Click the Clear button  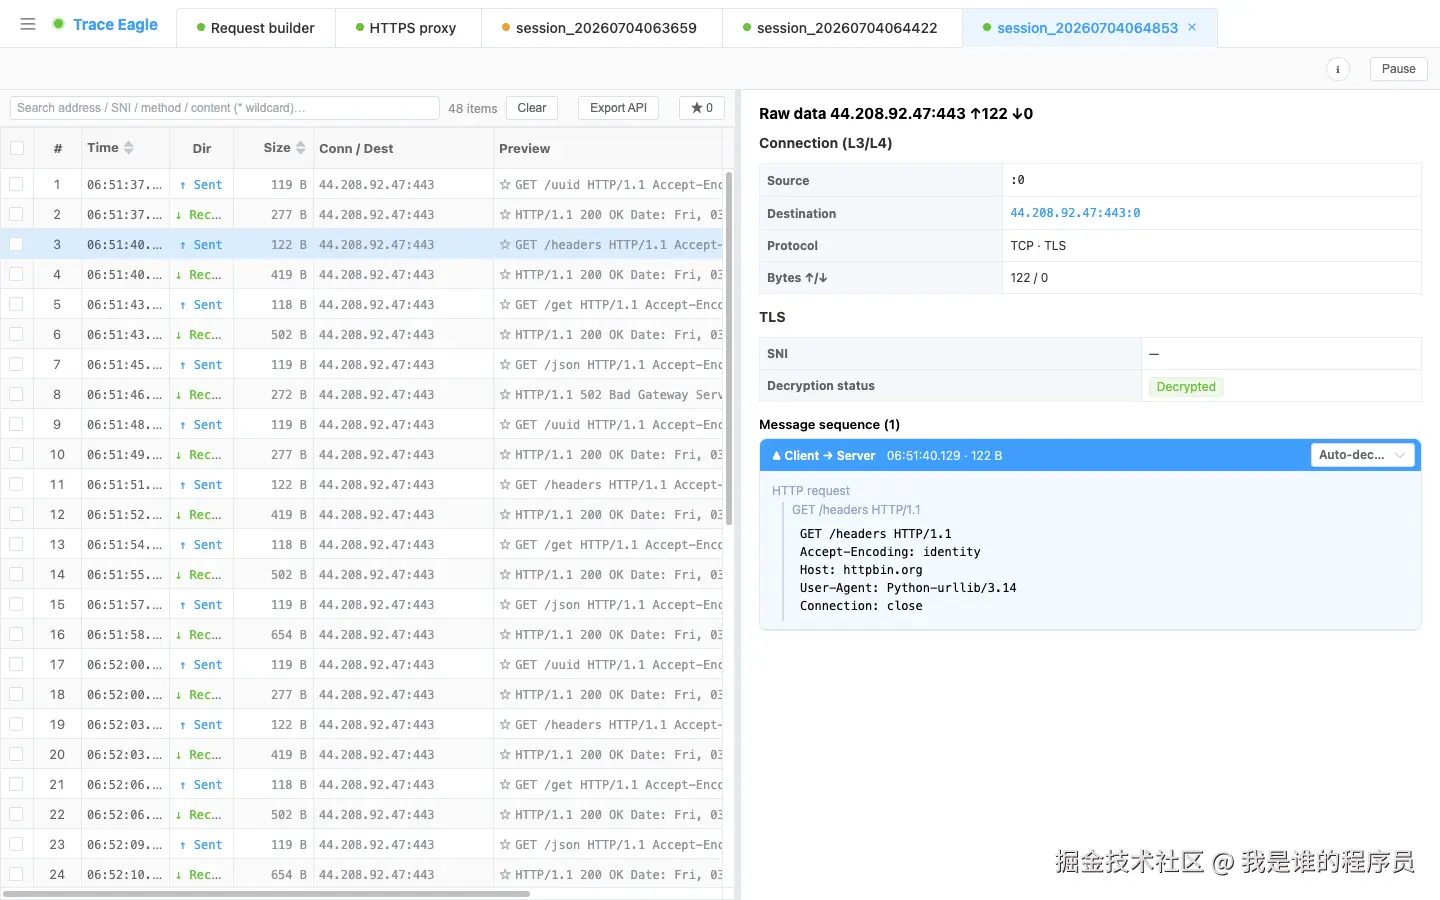click(x=532, y=108)
